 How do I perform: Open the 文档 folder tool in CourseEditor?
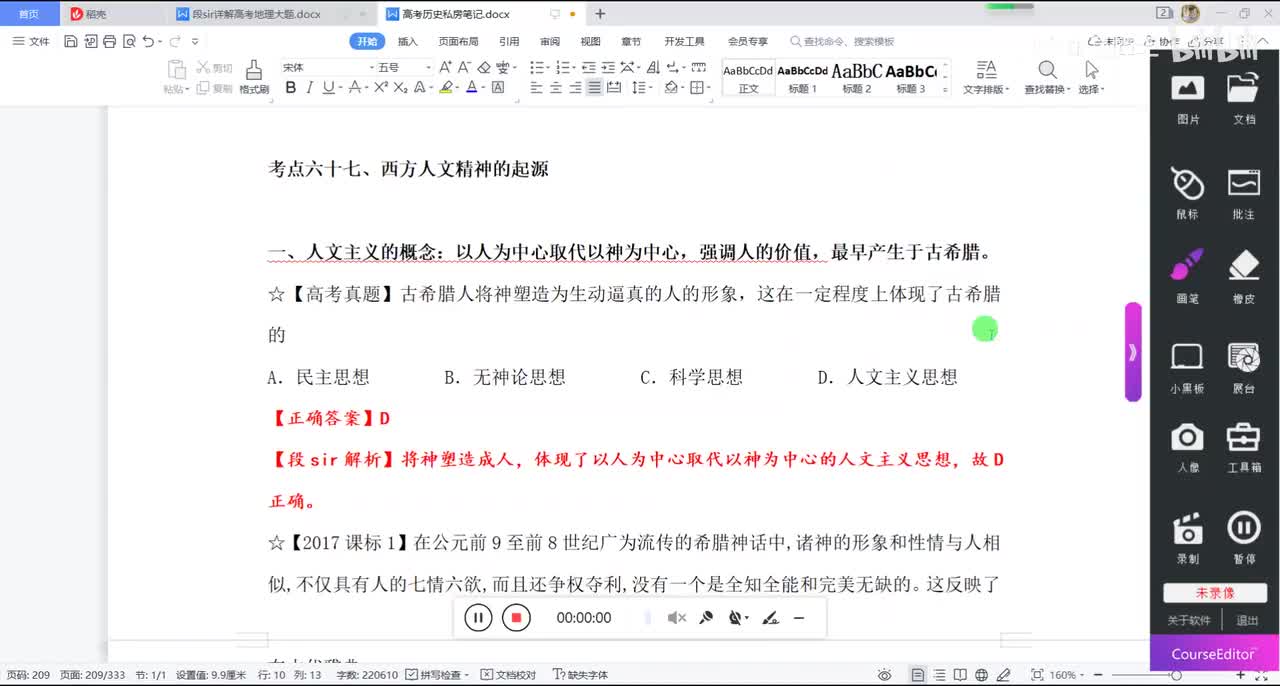tap(1244, 98)
